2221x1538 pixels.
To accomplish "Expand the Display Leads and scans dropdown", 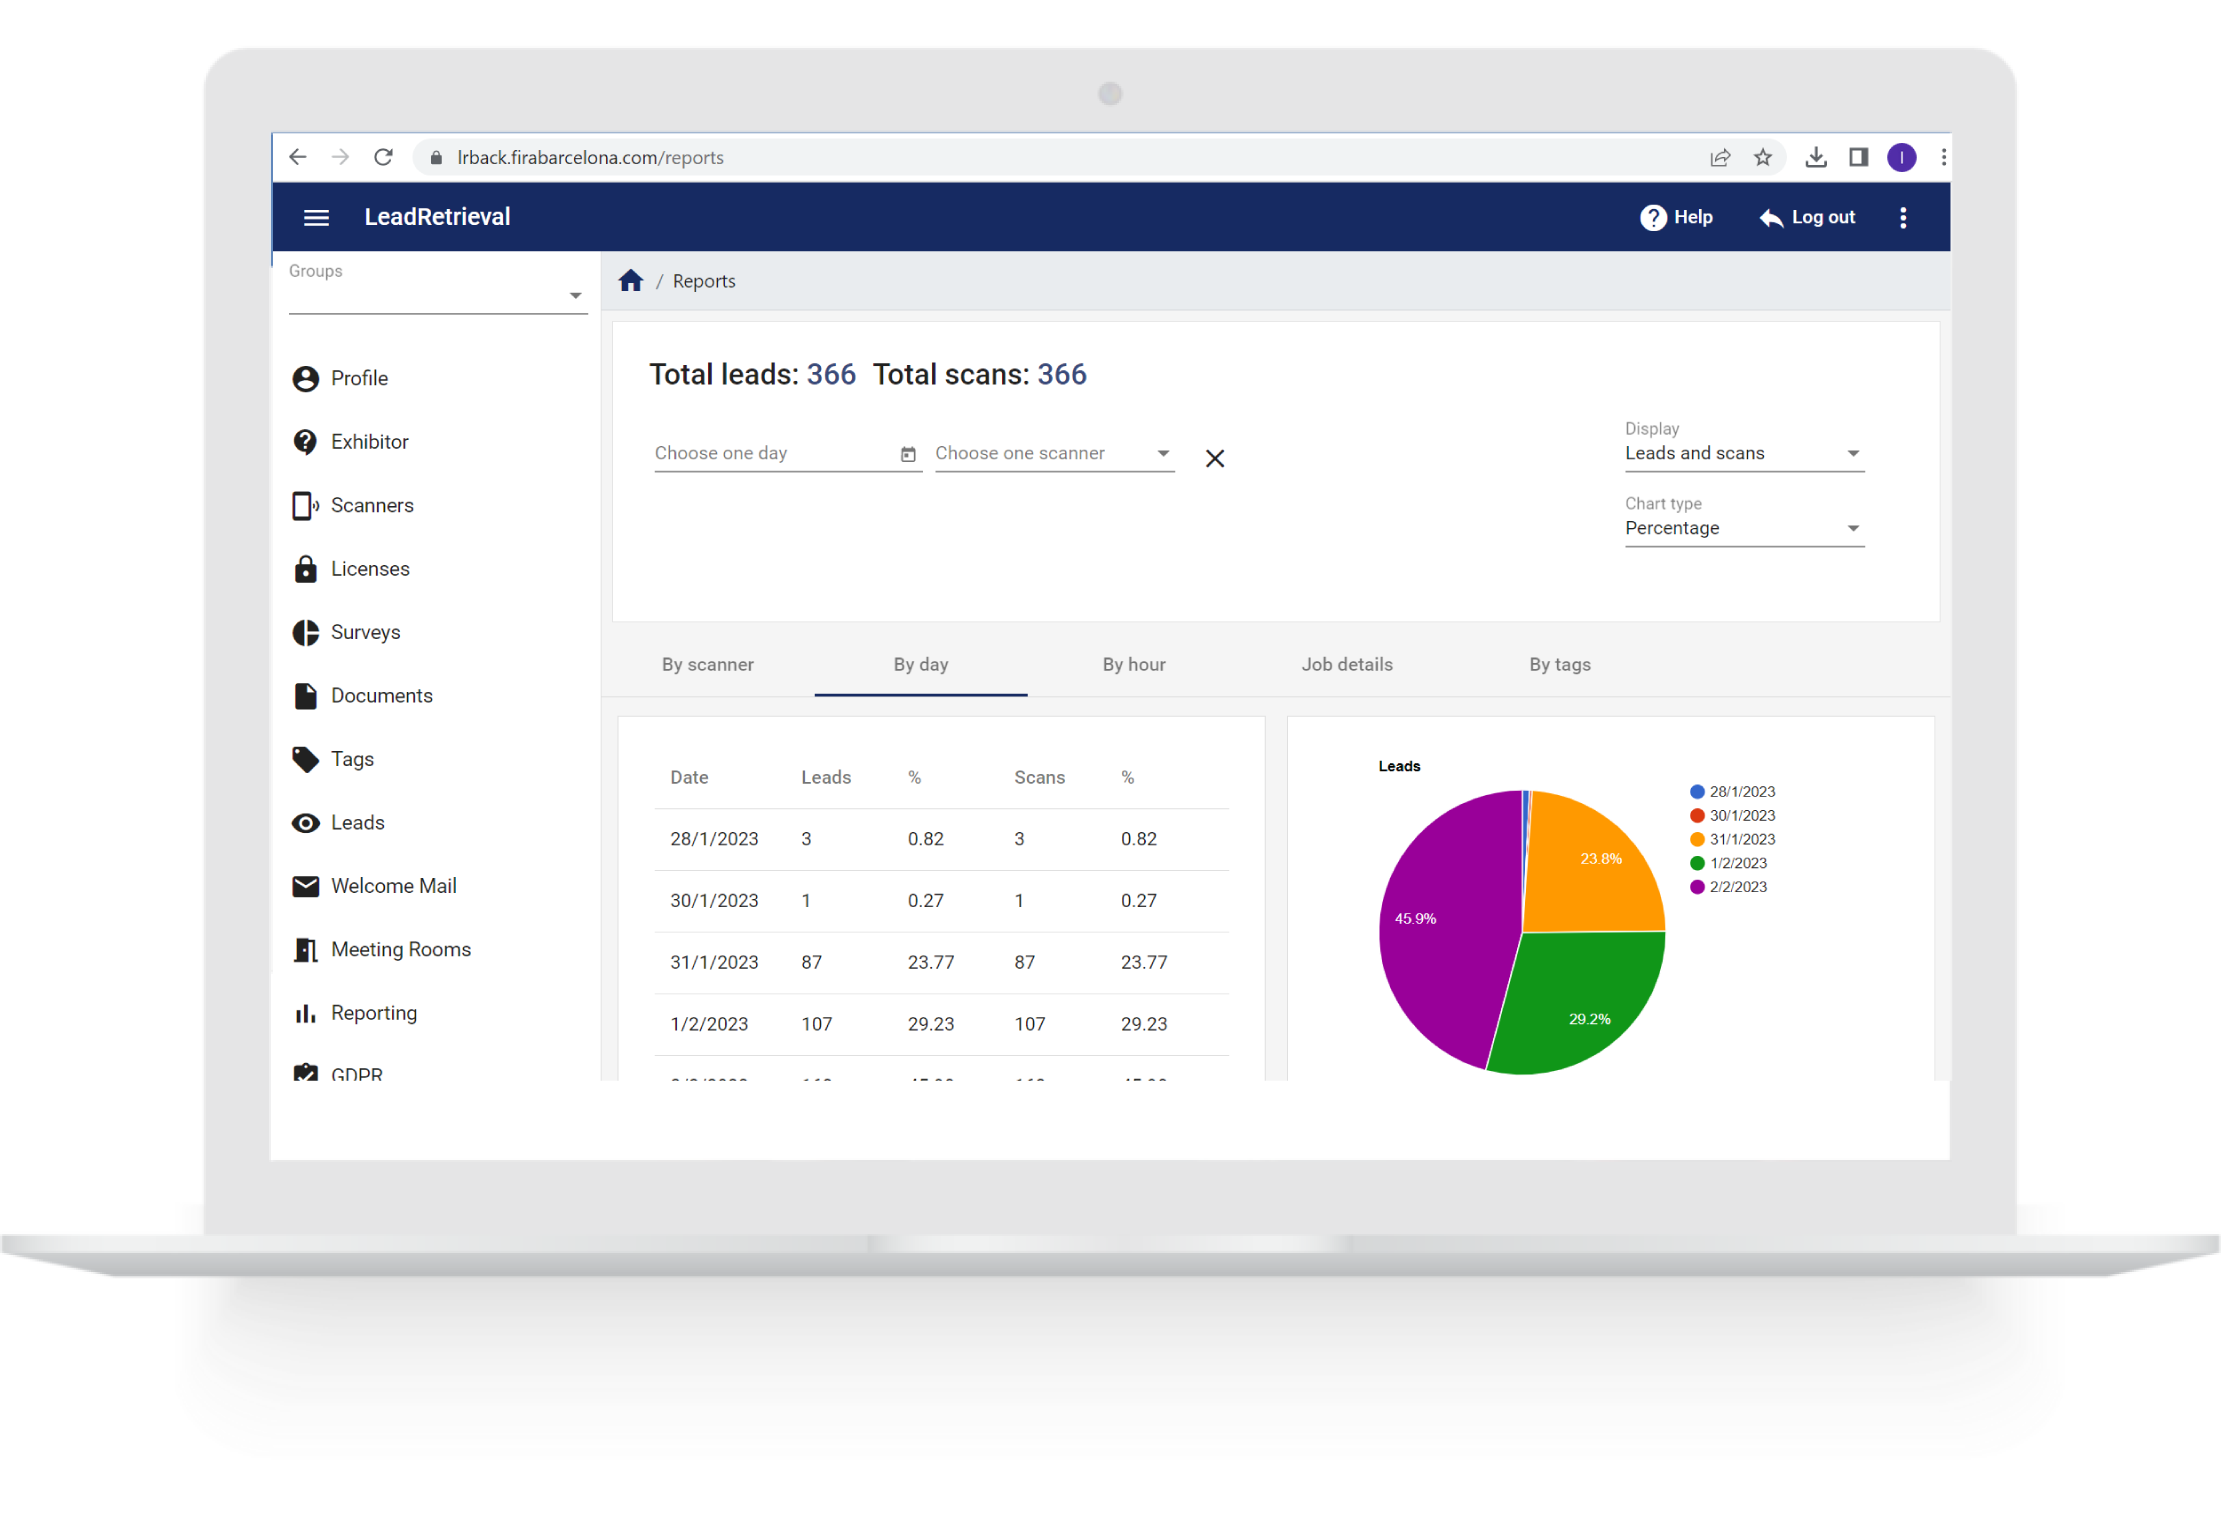I will coord(1743,454).
